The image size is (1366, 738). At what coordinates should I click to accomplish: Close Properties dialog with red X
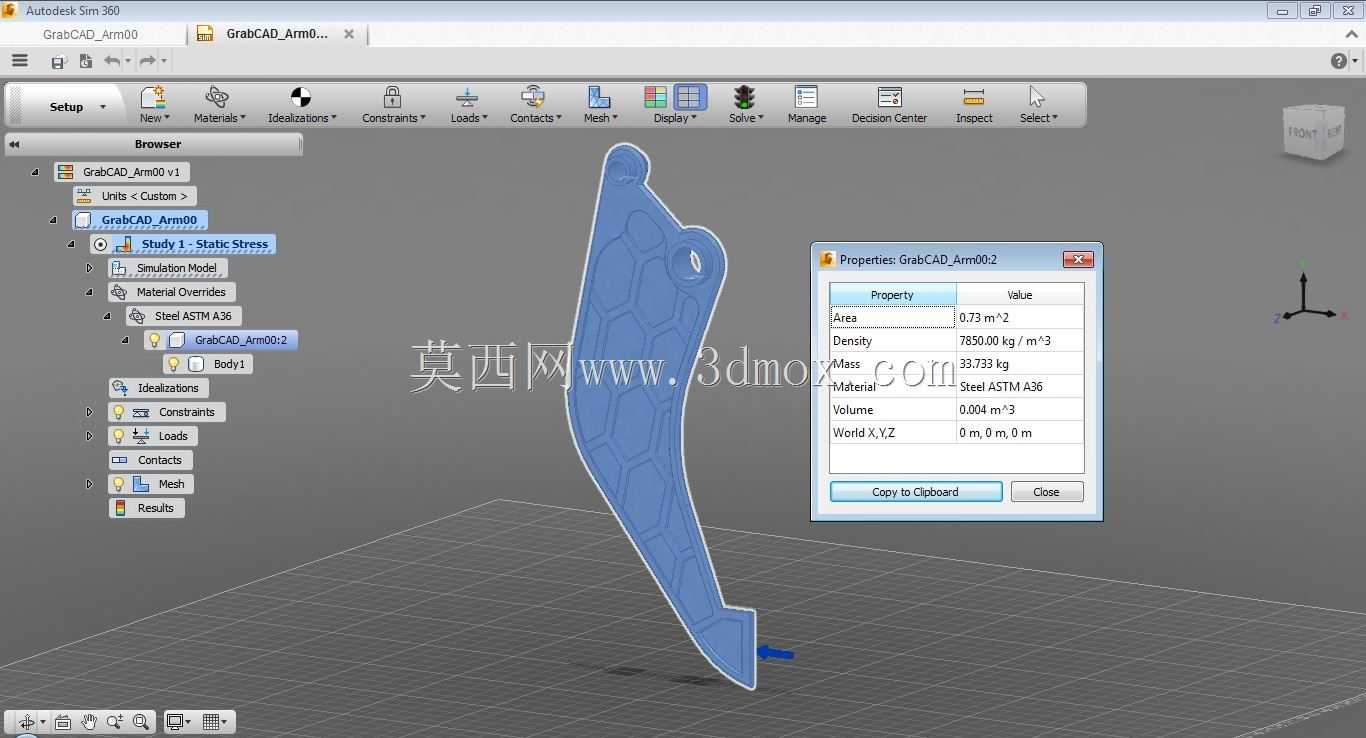pos(1078,259)
